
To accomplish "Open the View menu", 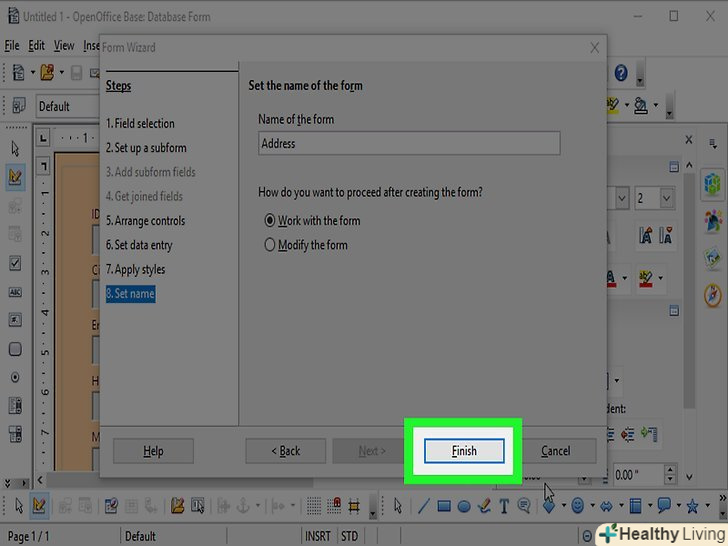I will 64,46.
